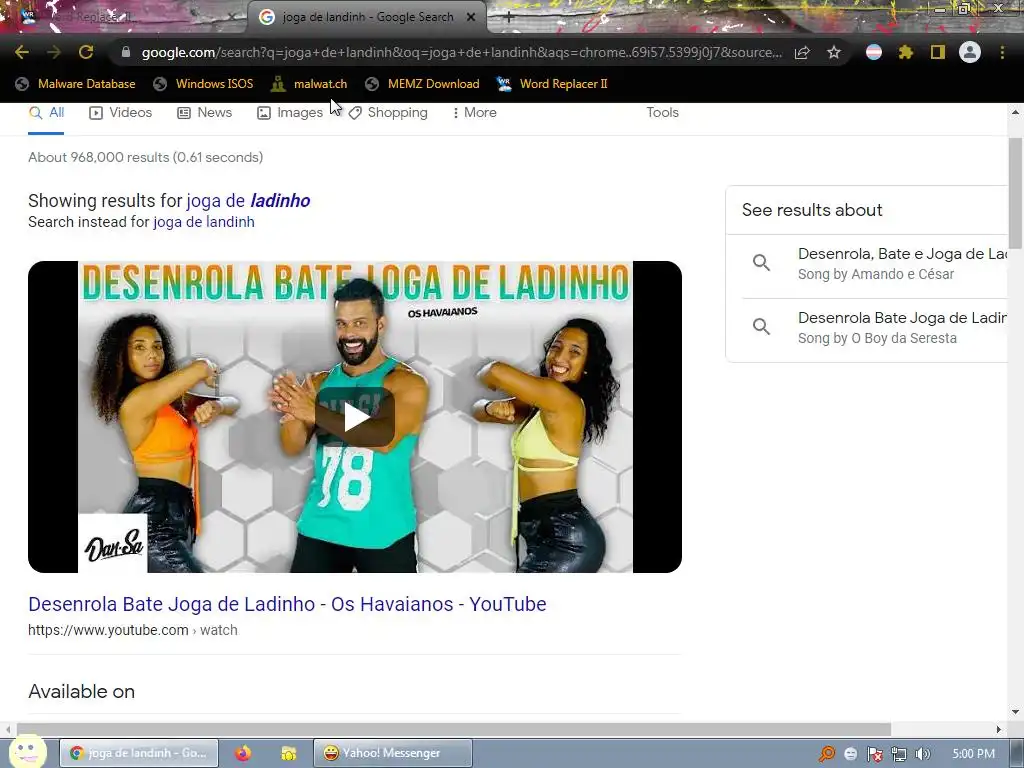Image resolution: width=1024 pixels, height=768 pixels.
Task: Go back to previous page
Action: click(x=22, y=52)
